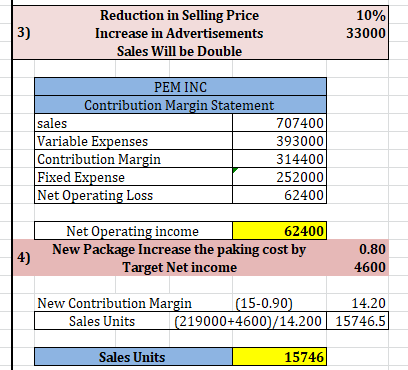Click the 0.80 packing cost value
Image resolution: width=408 pixels, height=370 pixels.
(372, 249)
